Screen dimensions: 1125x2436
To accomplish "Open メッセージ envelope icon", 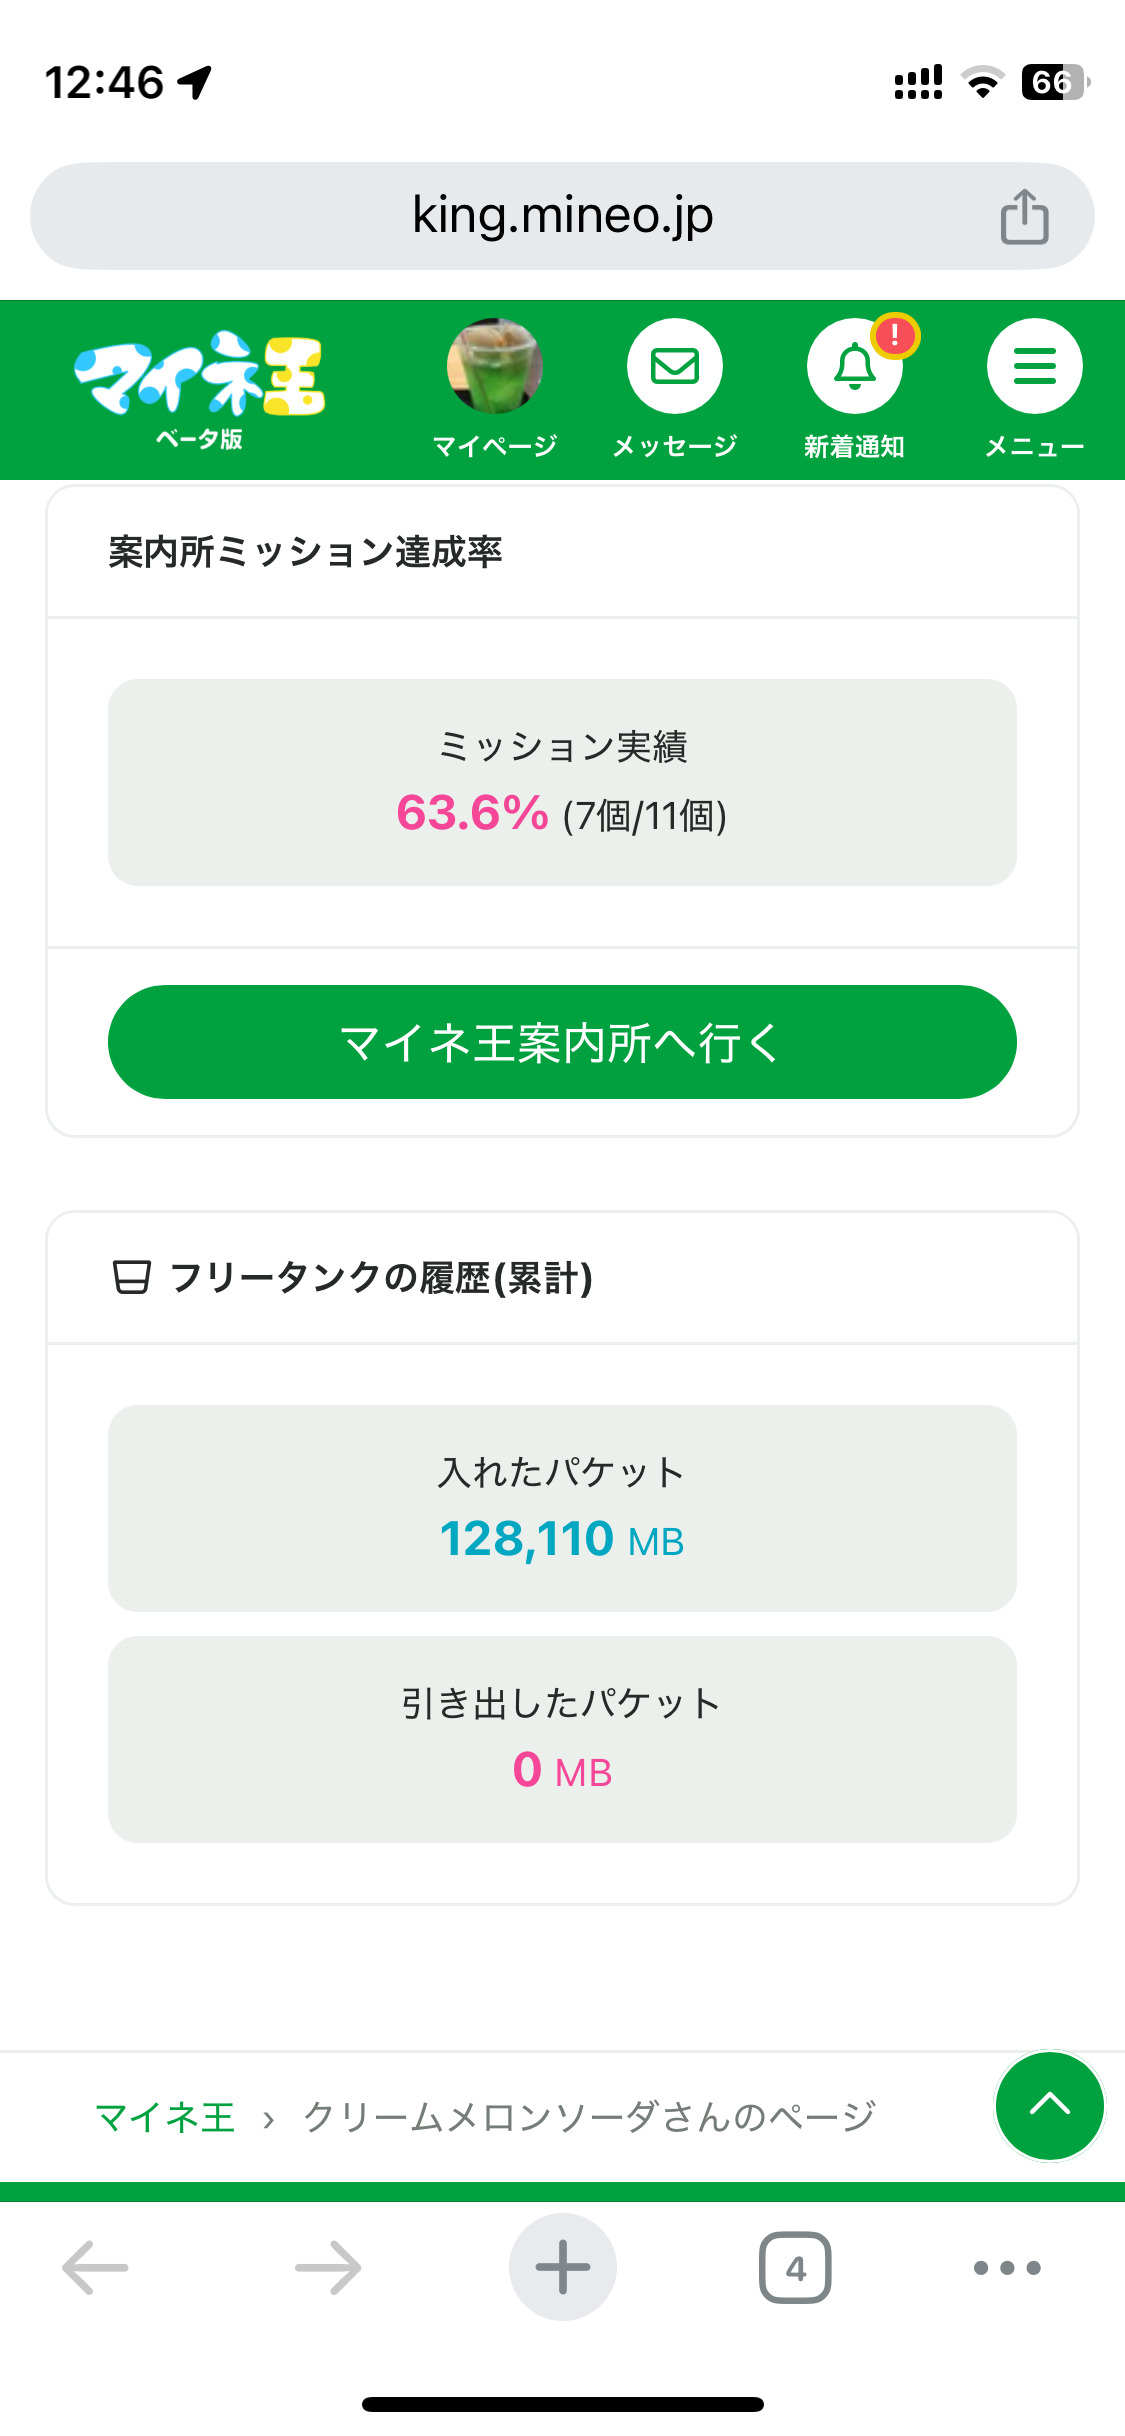I will coord(674,367).
